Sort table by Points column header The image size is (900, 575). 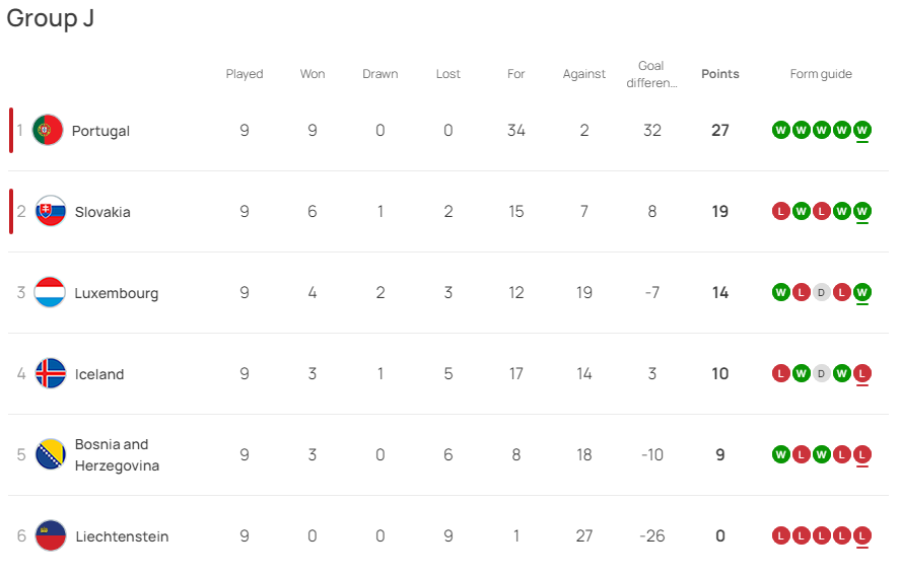[720, 73]
